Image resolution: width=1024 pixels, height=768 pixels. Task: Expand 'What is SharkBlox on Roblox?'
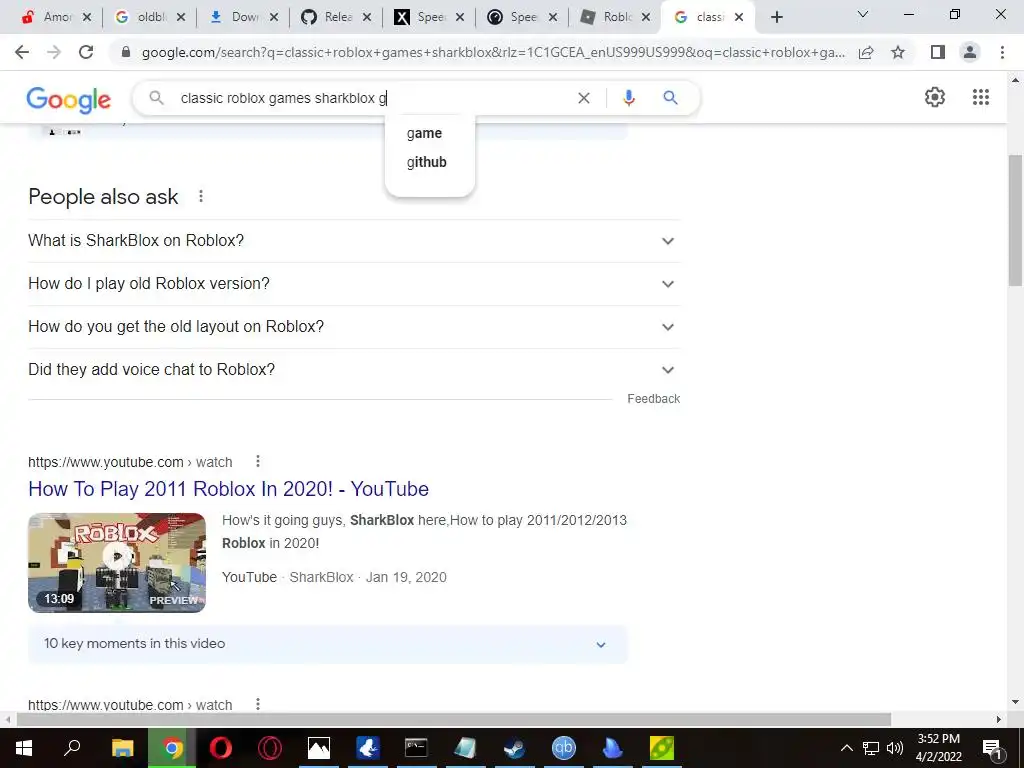tap(354, 241)
